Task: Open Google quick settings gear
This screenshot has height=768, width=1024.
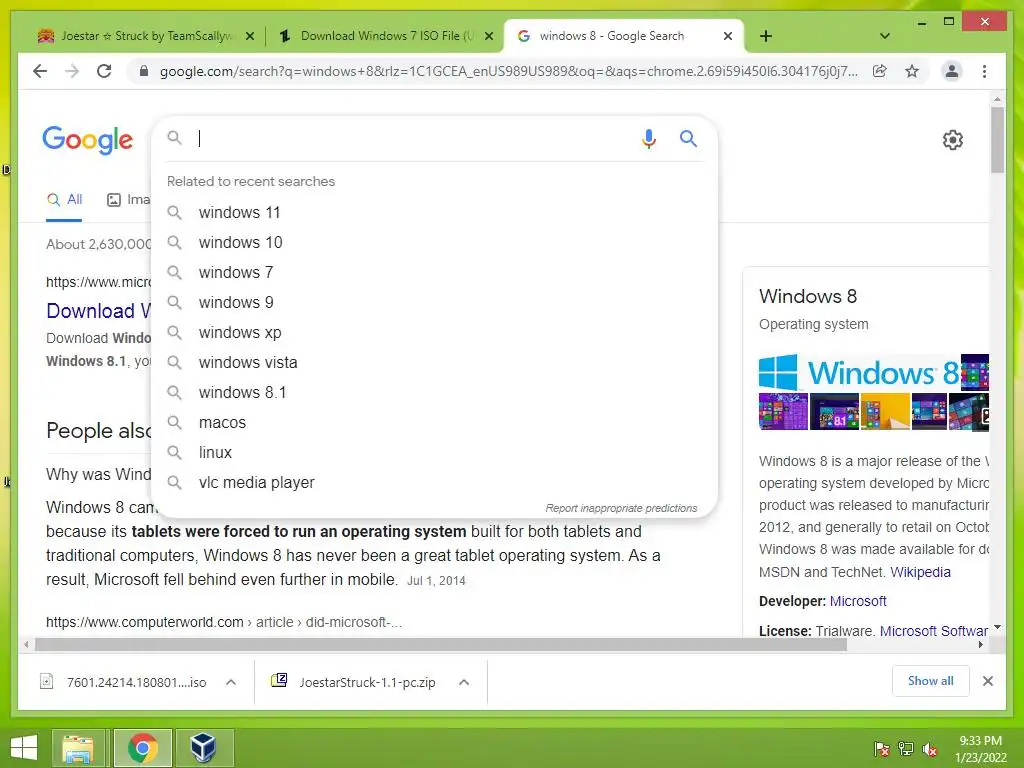Action: coord(953,140)
